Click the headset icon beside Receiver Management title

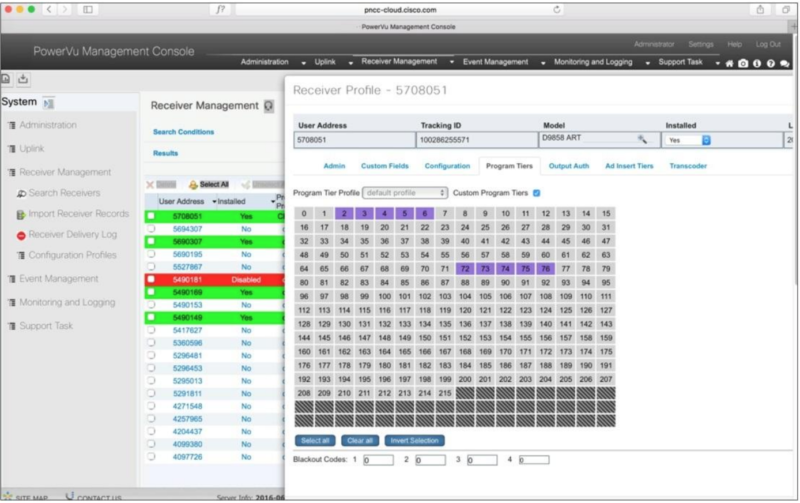point(269,106)
